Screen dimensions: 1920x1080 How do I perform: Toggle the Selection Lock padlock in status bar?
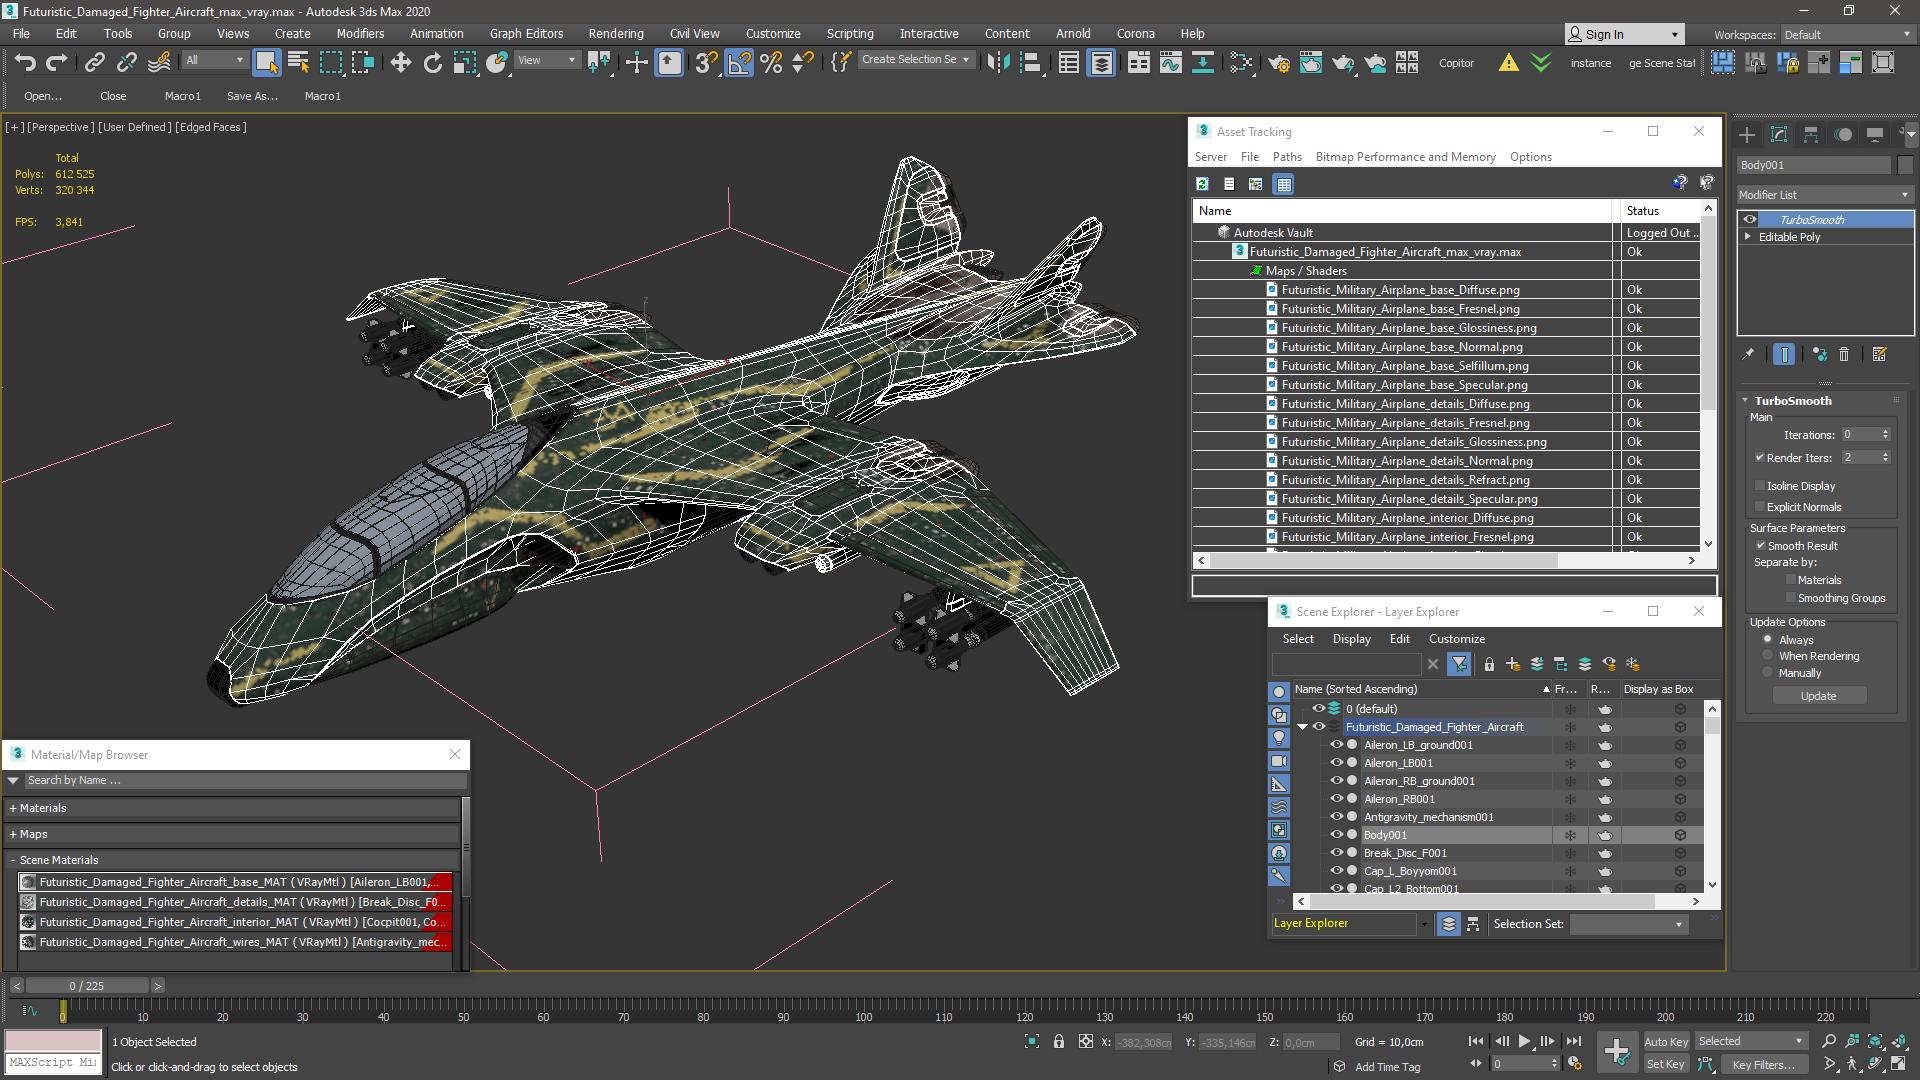pyautogui.click(x=1059, y=1042)
